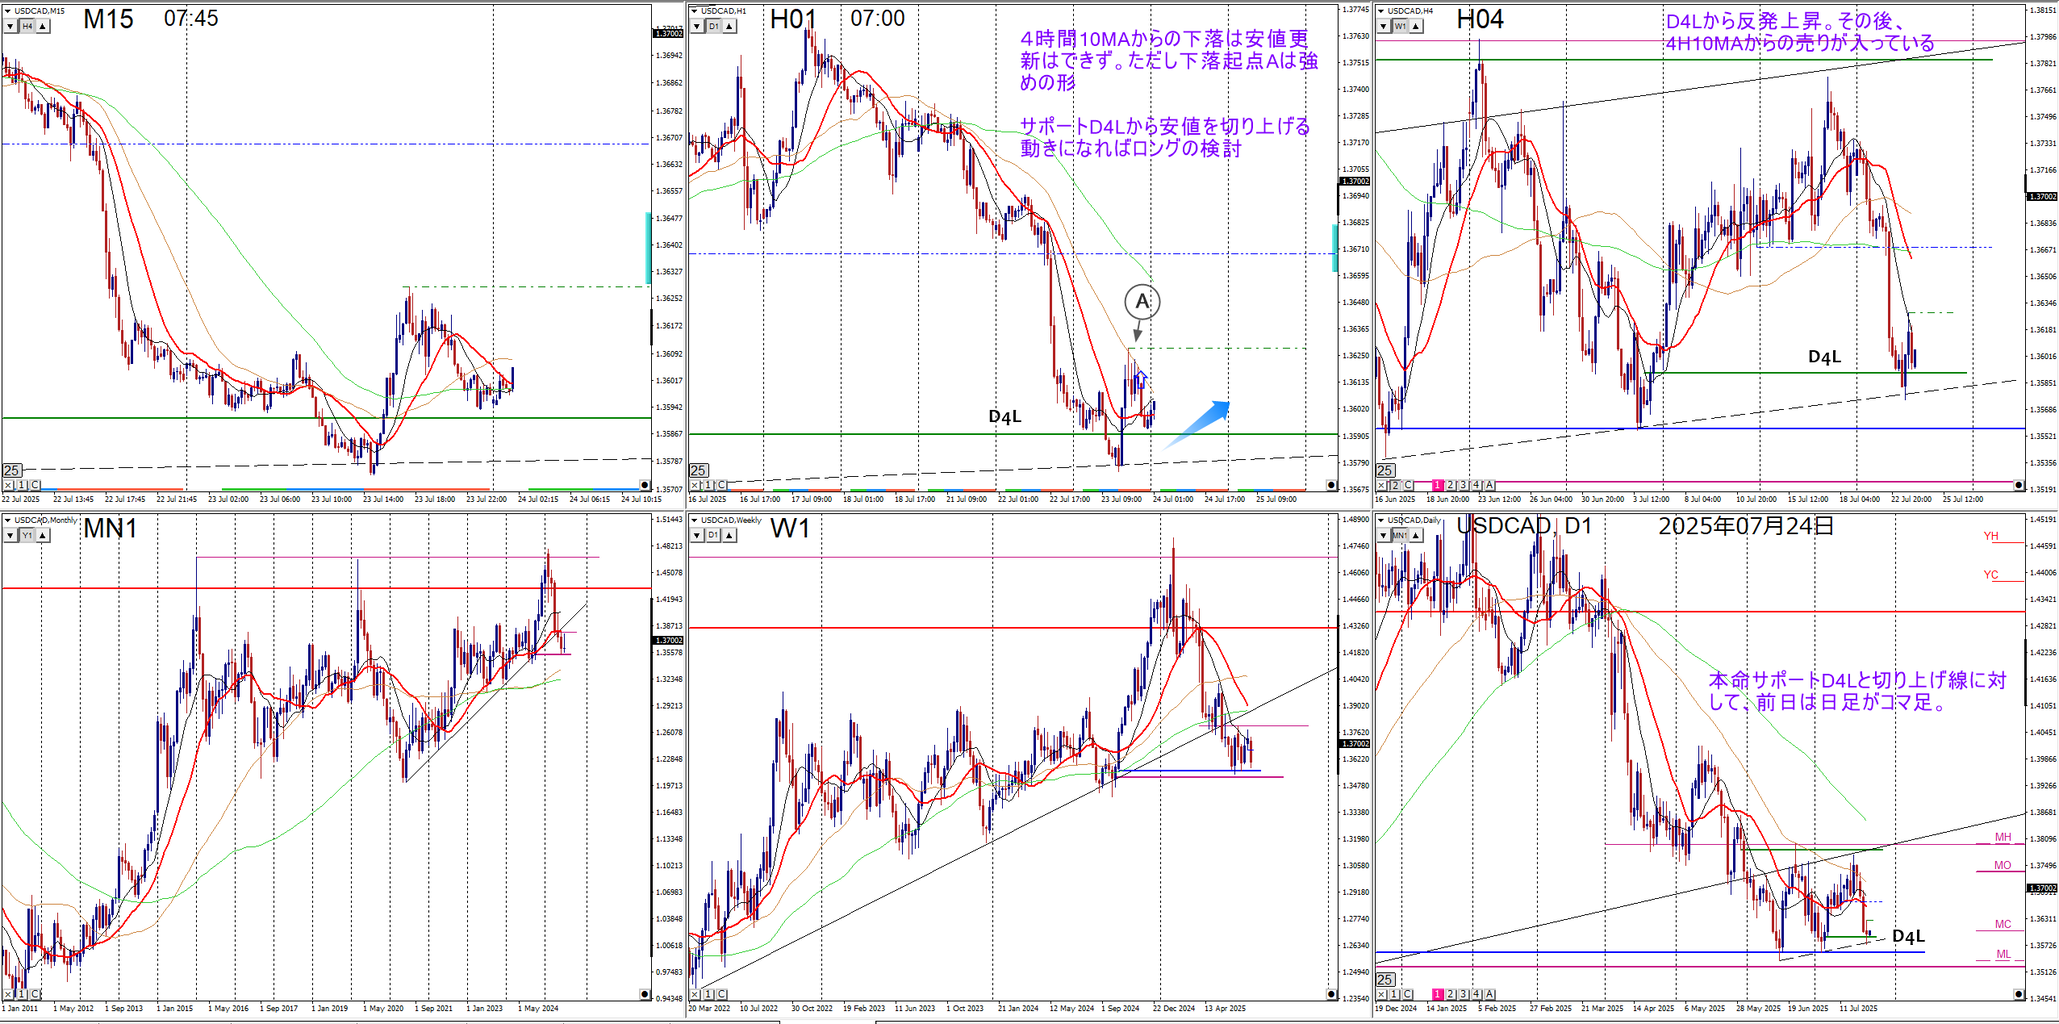Click the C button on Daily chart
The width and height of the screenshot is (2059, 1024).
(x=1409, y=994)
